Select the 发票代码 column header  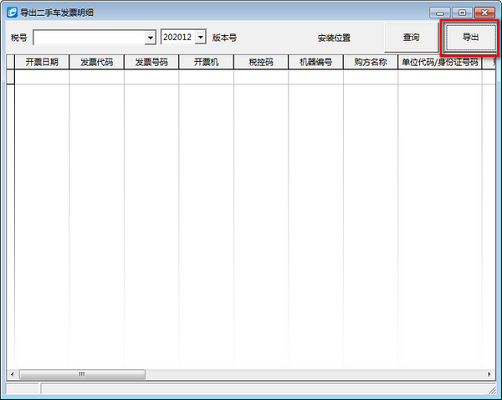click(x=97, y=62)
